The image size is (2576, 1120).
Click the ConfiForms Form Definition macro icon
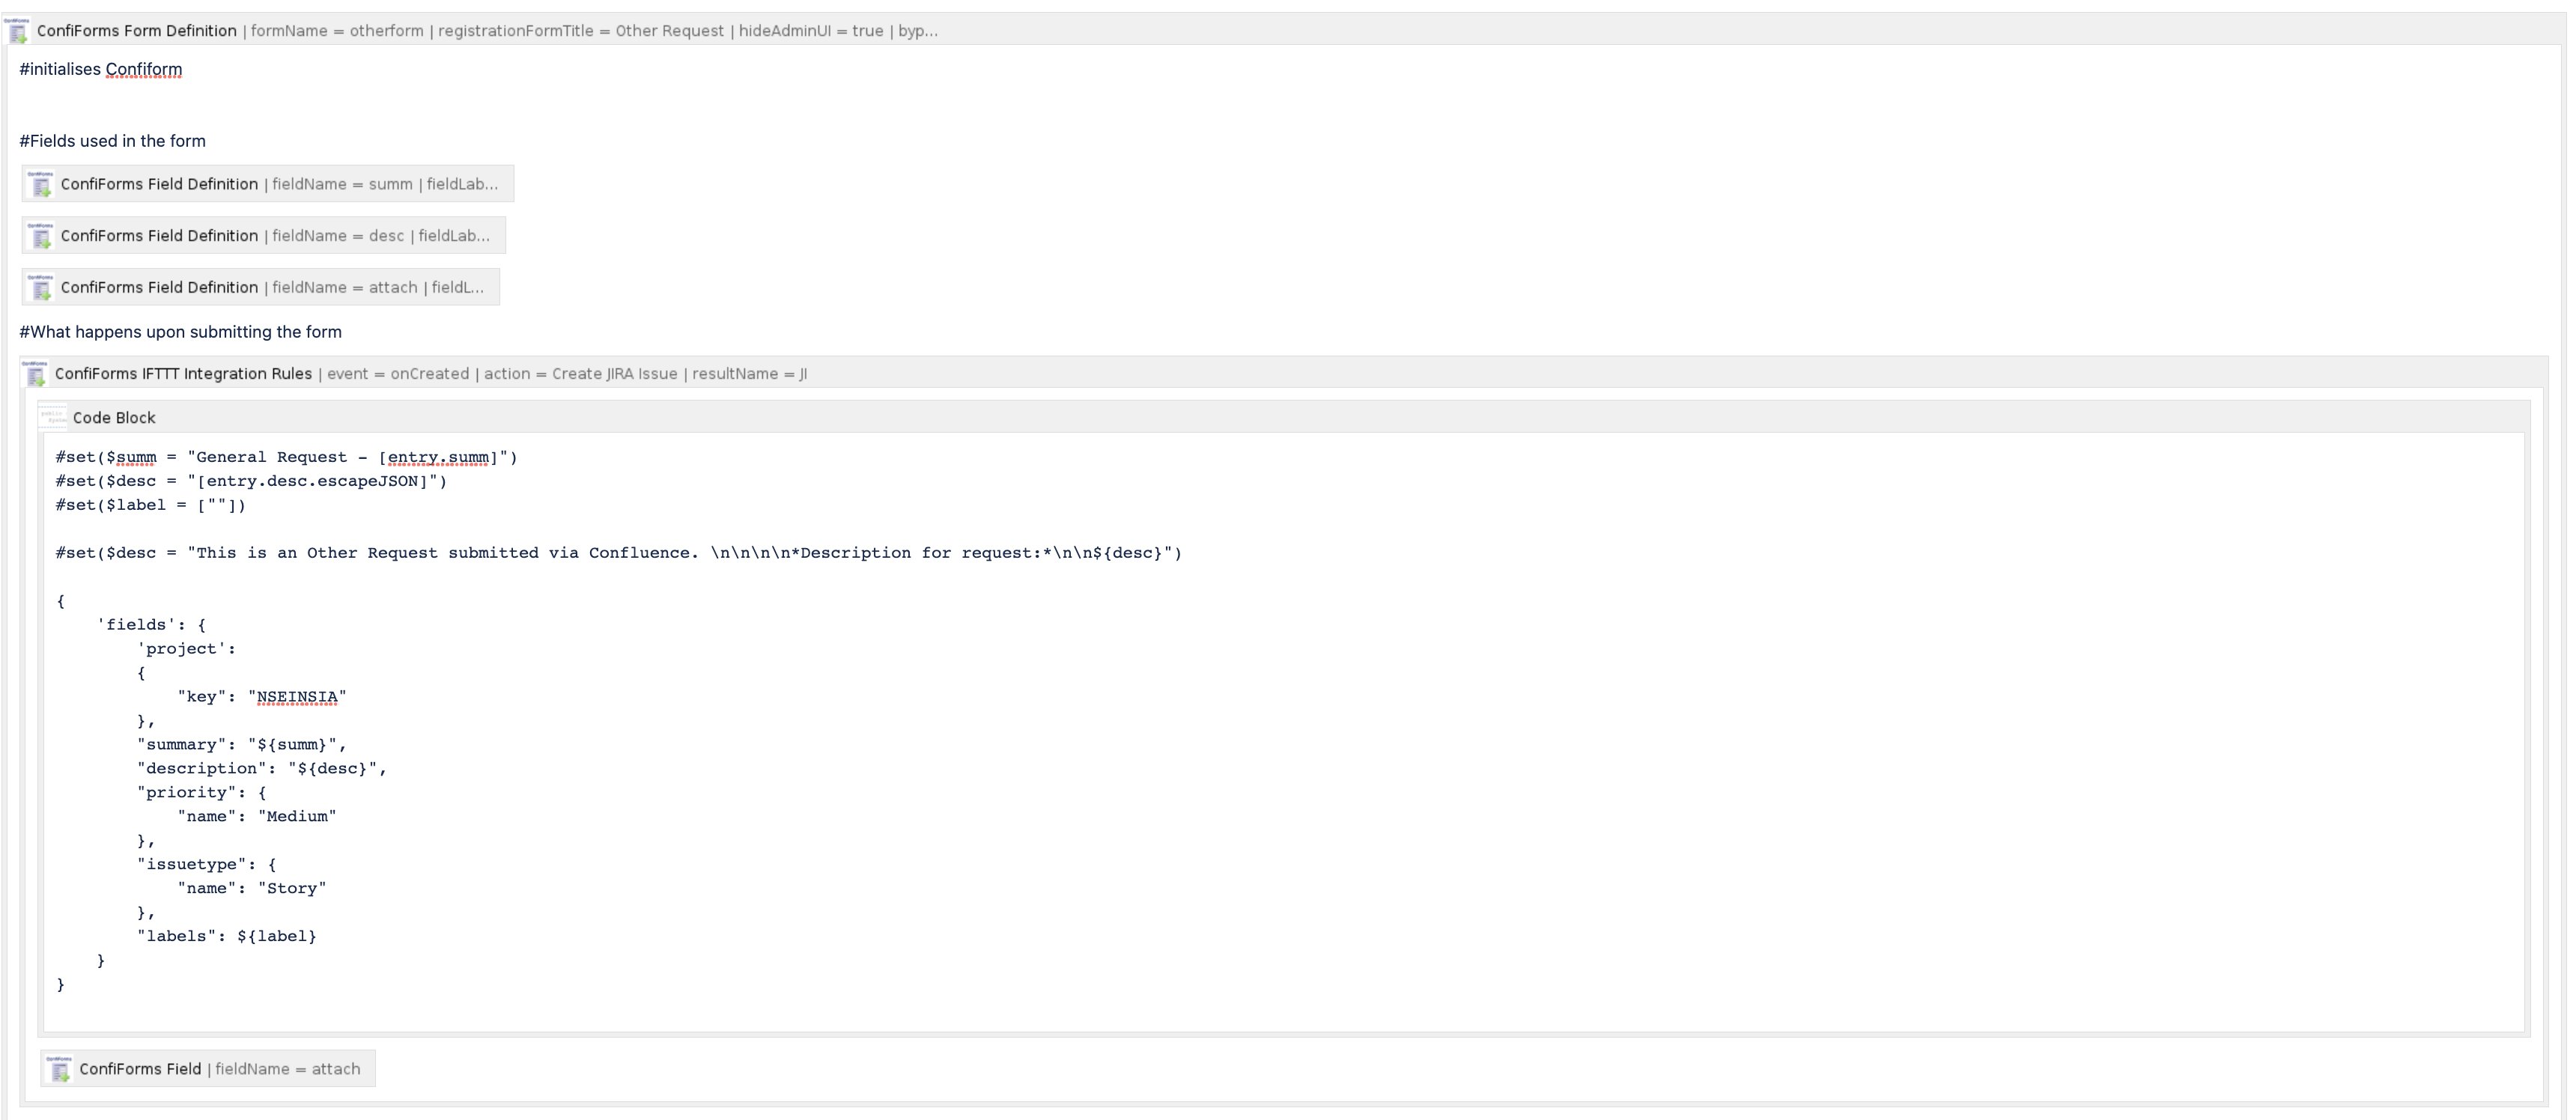18,30
